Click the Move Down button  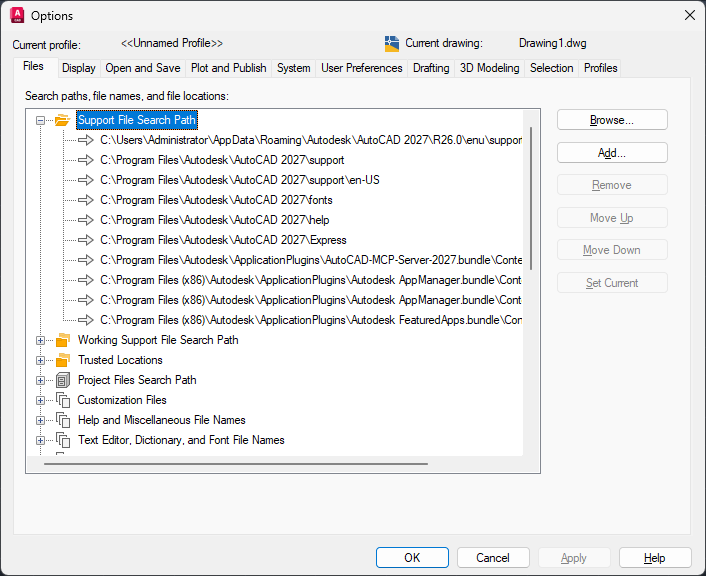pos(612,250)
